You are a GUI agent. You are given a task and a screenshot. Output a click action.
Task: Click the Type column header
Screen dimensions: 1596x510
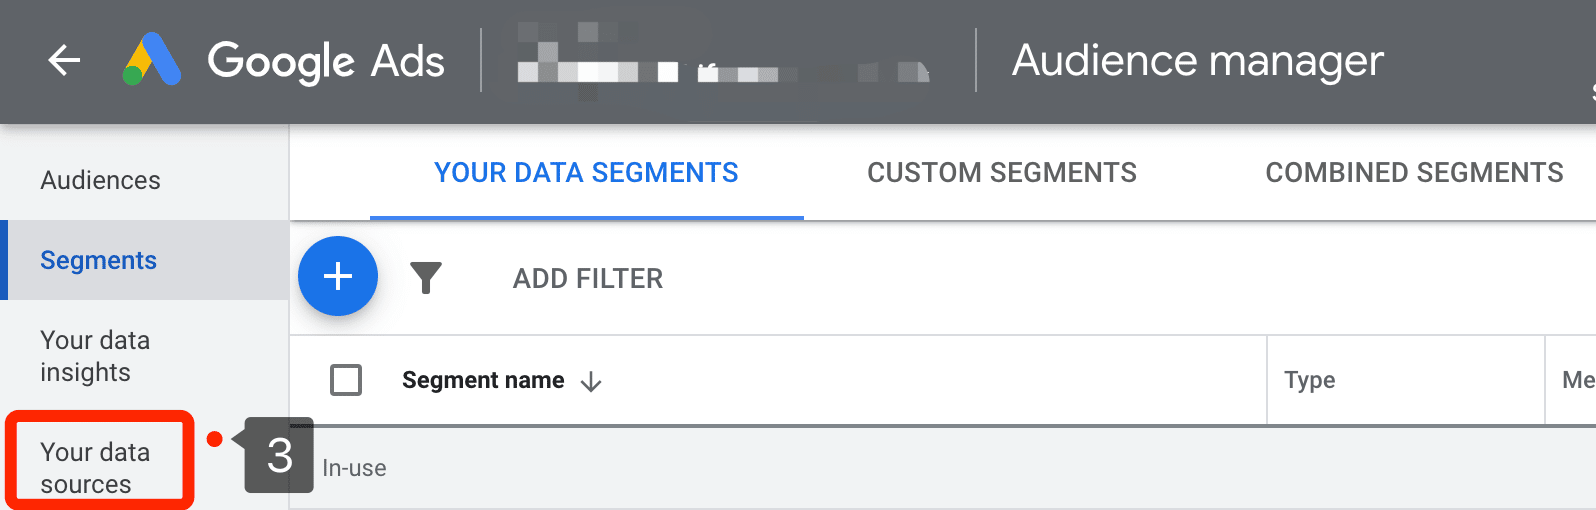(1309, 380)
